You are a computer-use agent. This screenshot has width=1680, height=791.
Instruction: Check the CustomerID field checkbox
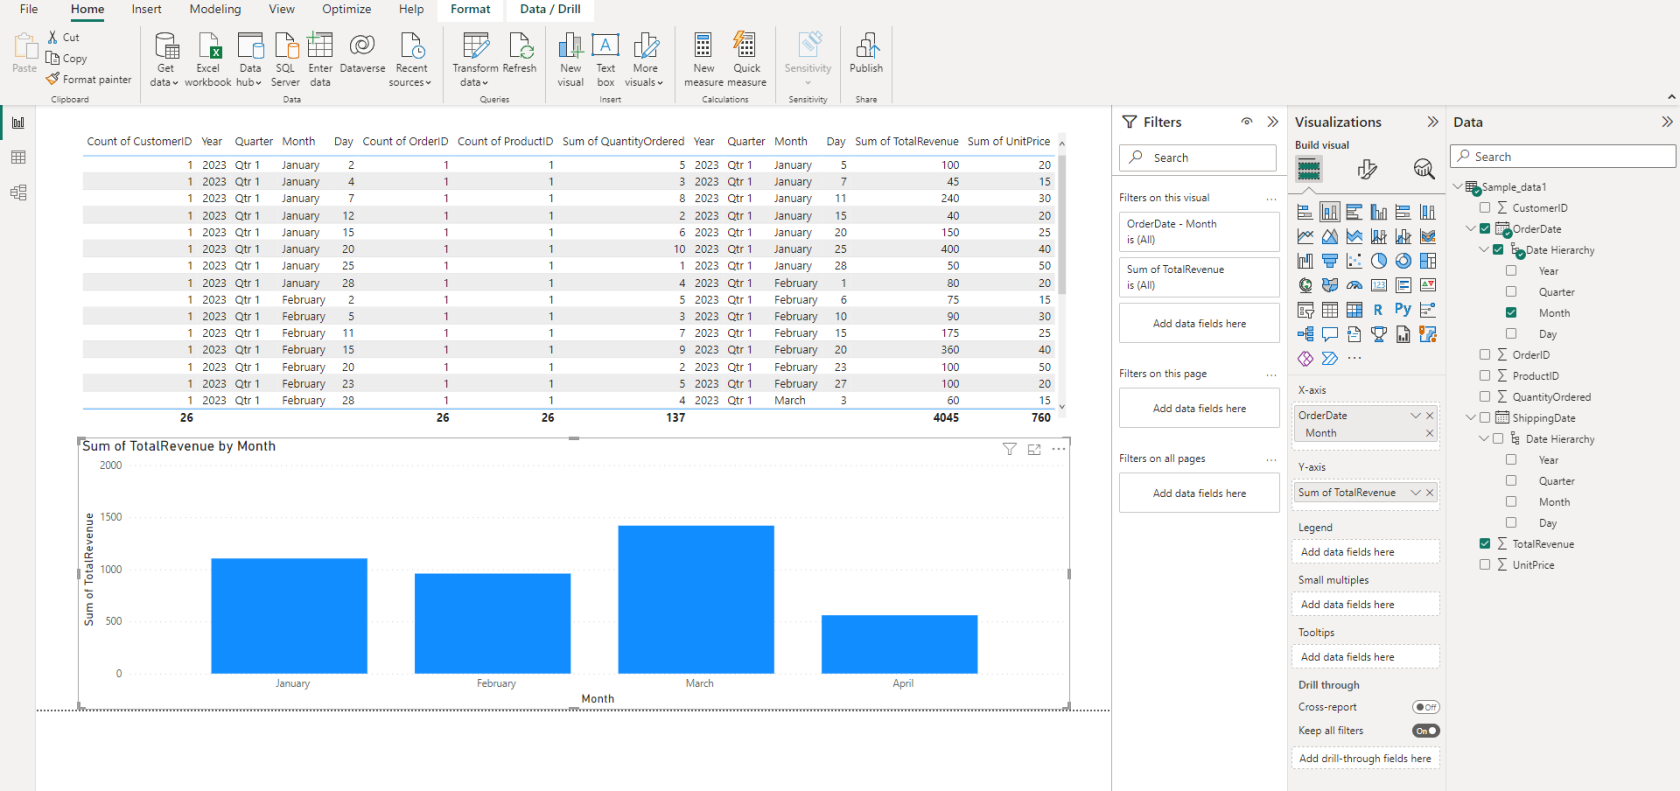point(1485,208)
